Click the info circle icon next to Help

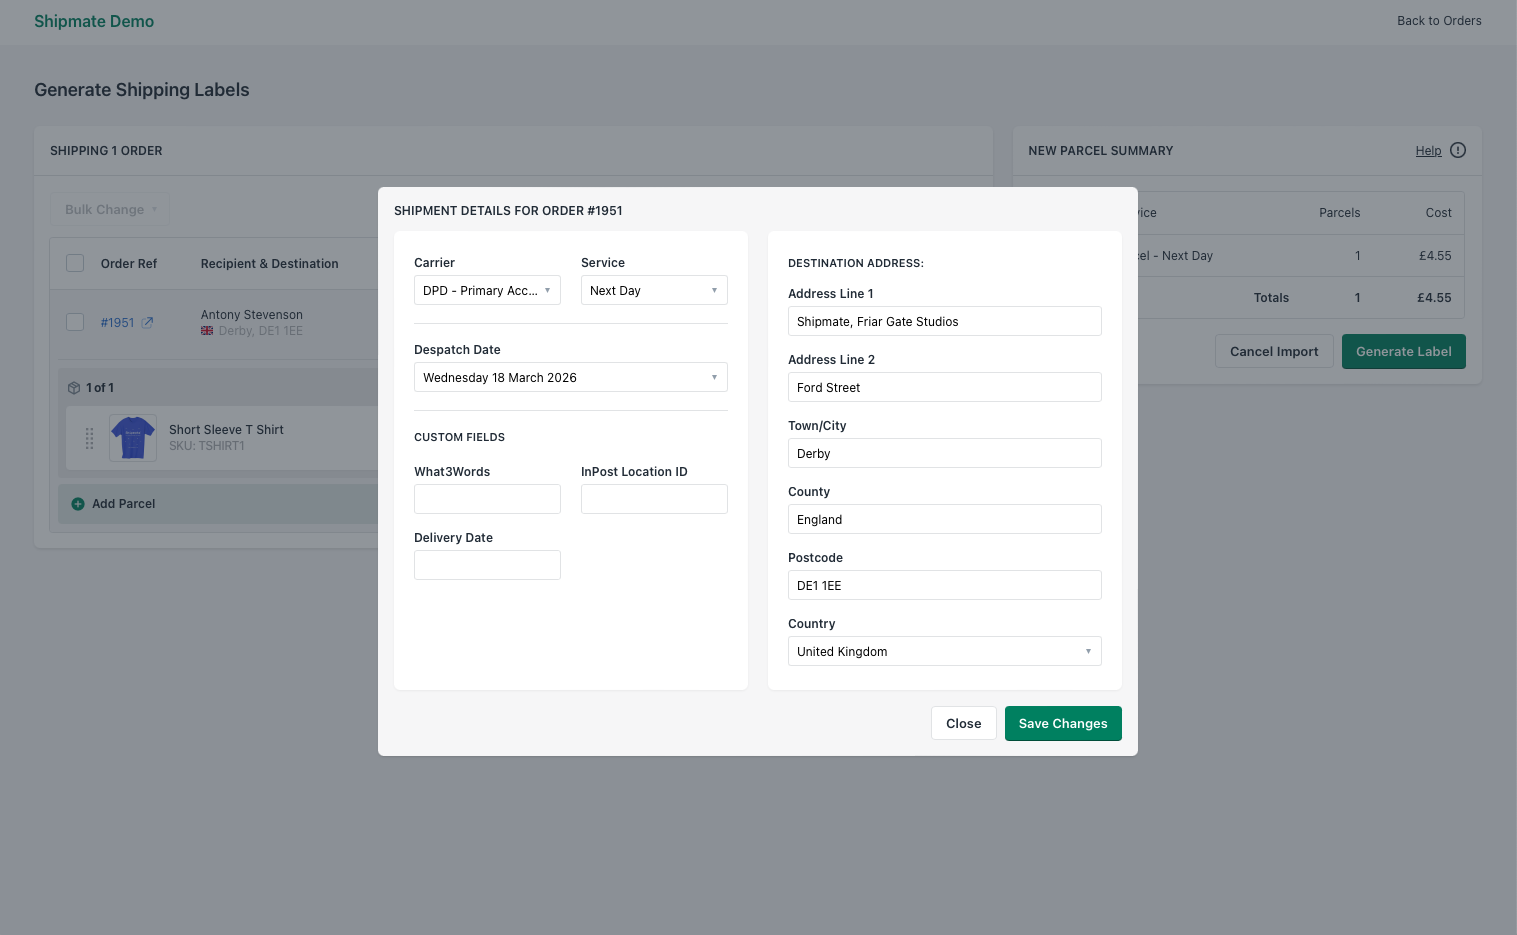[1457, 150]
